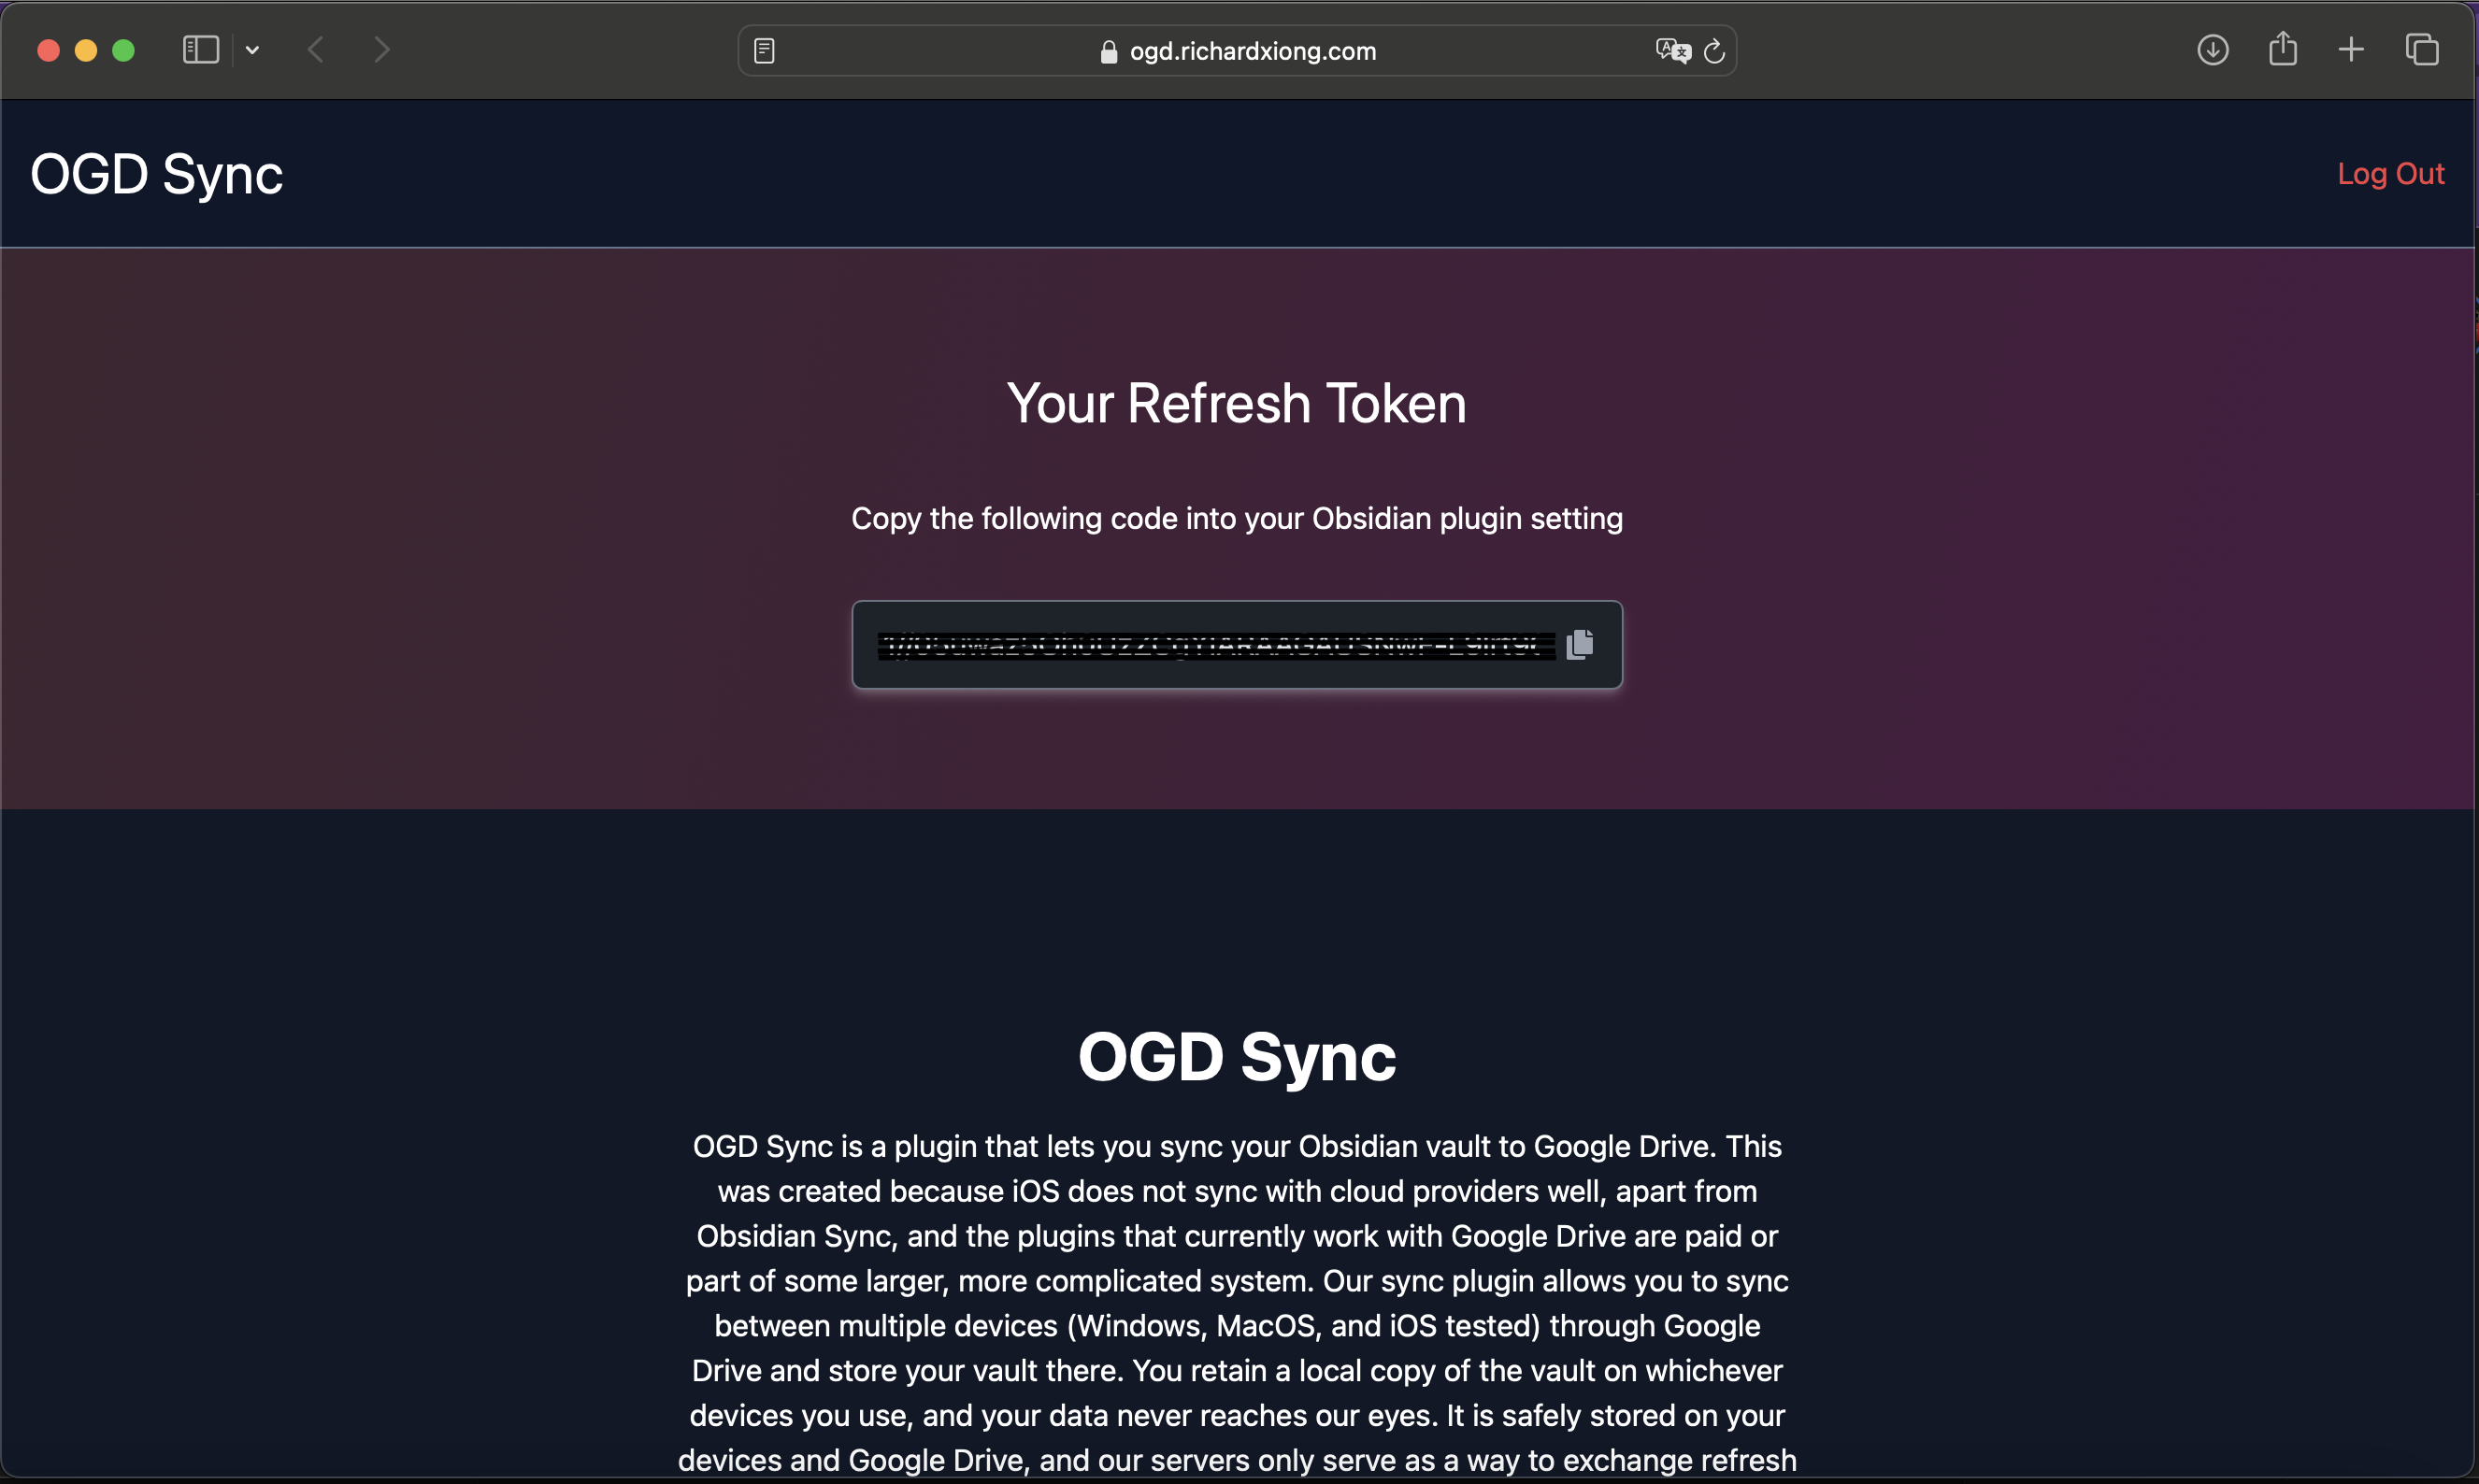Viewport: 2479px width, 1484px height.
Task: Reload the current page
Action: 1714,51
